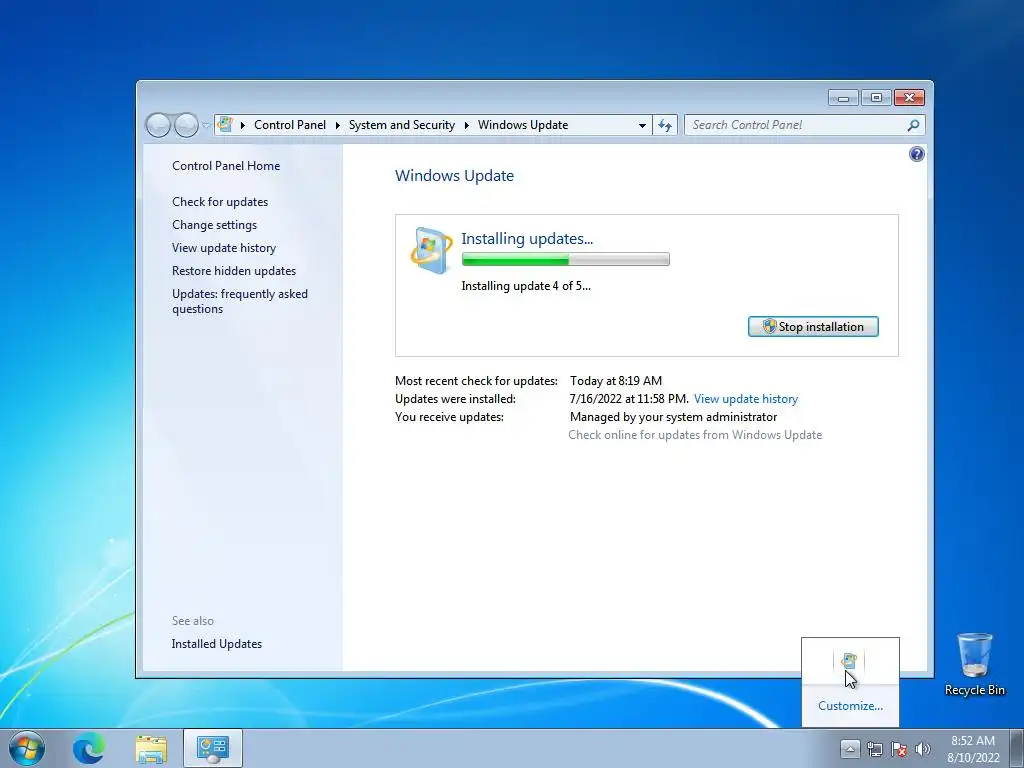Click the 'Installing update 4 of 5...' text

(526, 286)
